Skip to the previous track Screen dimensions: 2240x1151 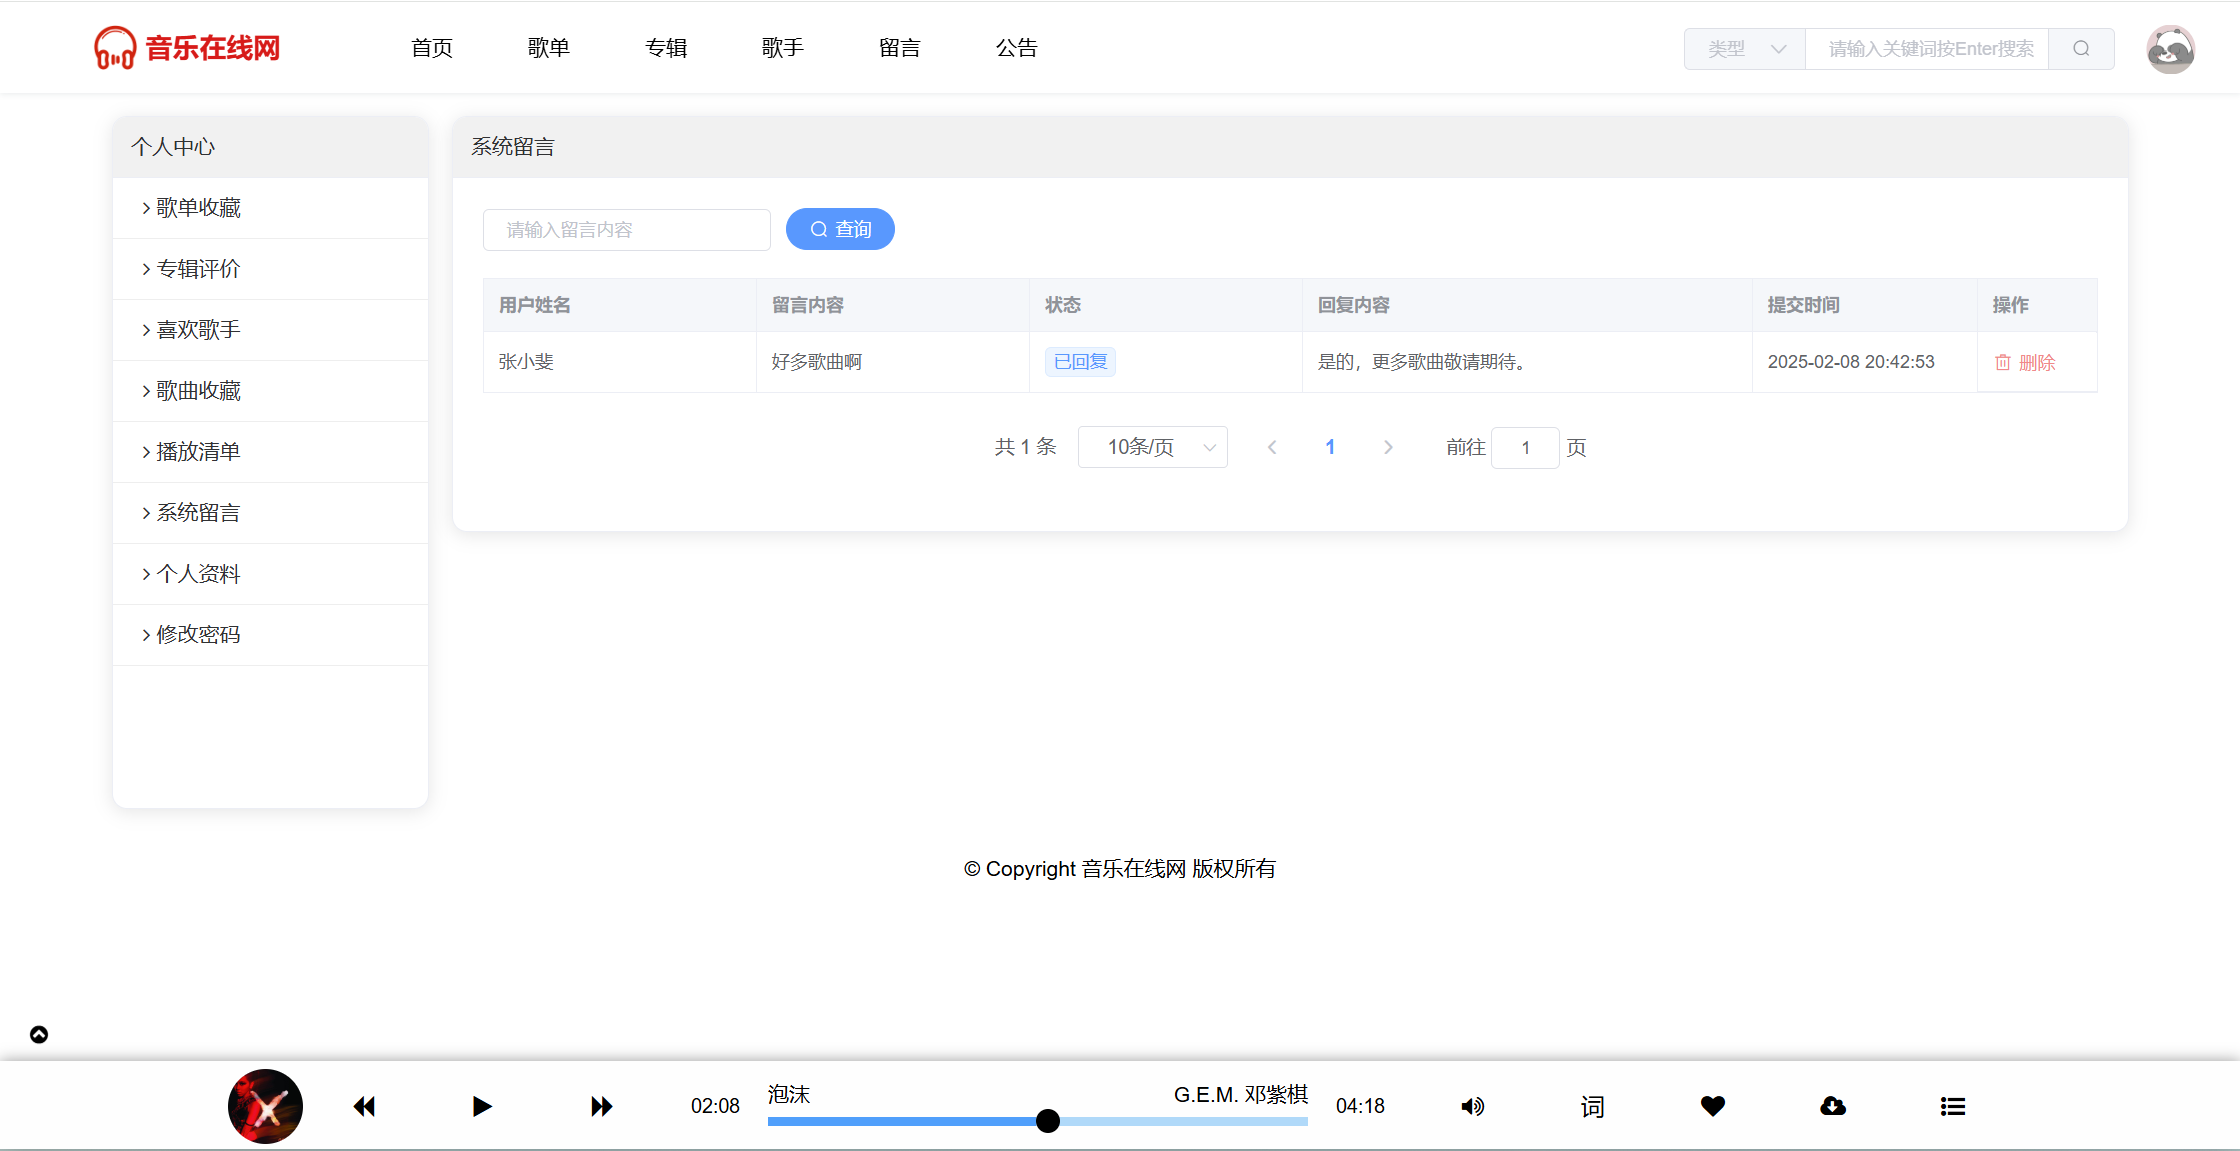pos(364,1106)
